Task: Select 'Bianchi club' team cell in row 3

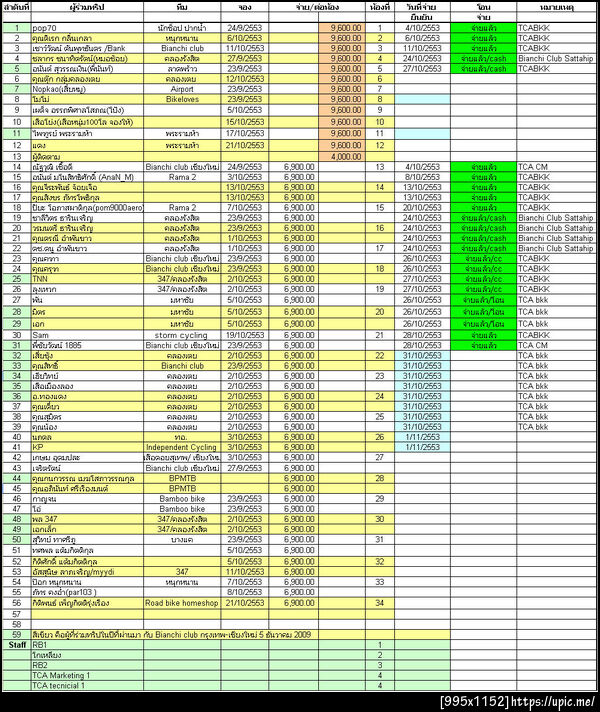Action: tap(182, 48)
